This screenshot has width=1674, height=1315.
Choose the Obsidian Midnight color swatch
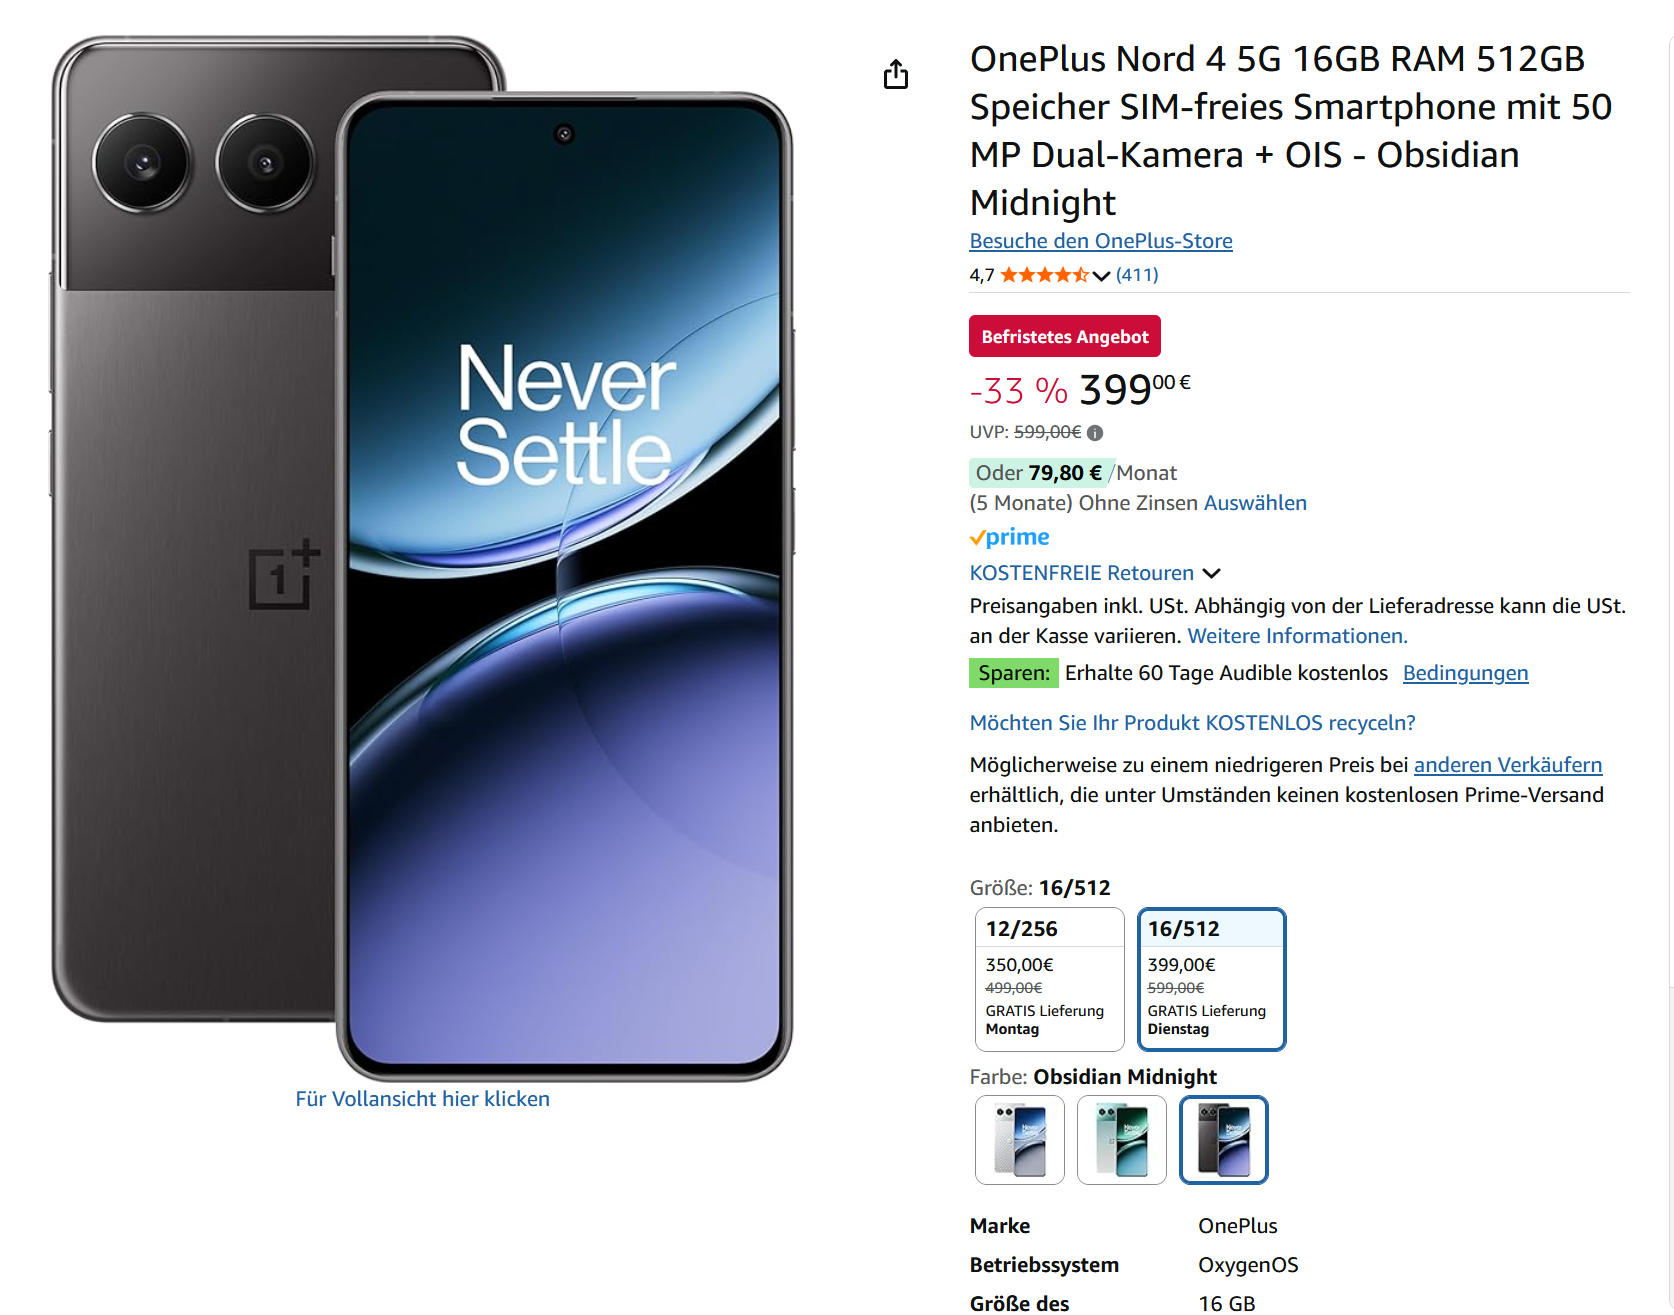click(1223, 1140)
